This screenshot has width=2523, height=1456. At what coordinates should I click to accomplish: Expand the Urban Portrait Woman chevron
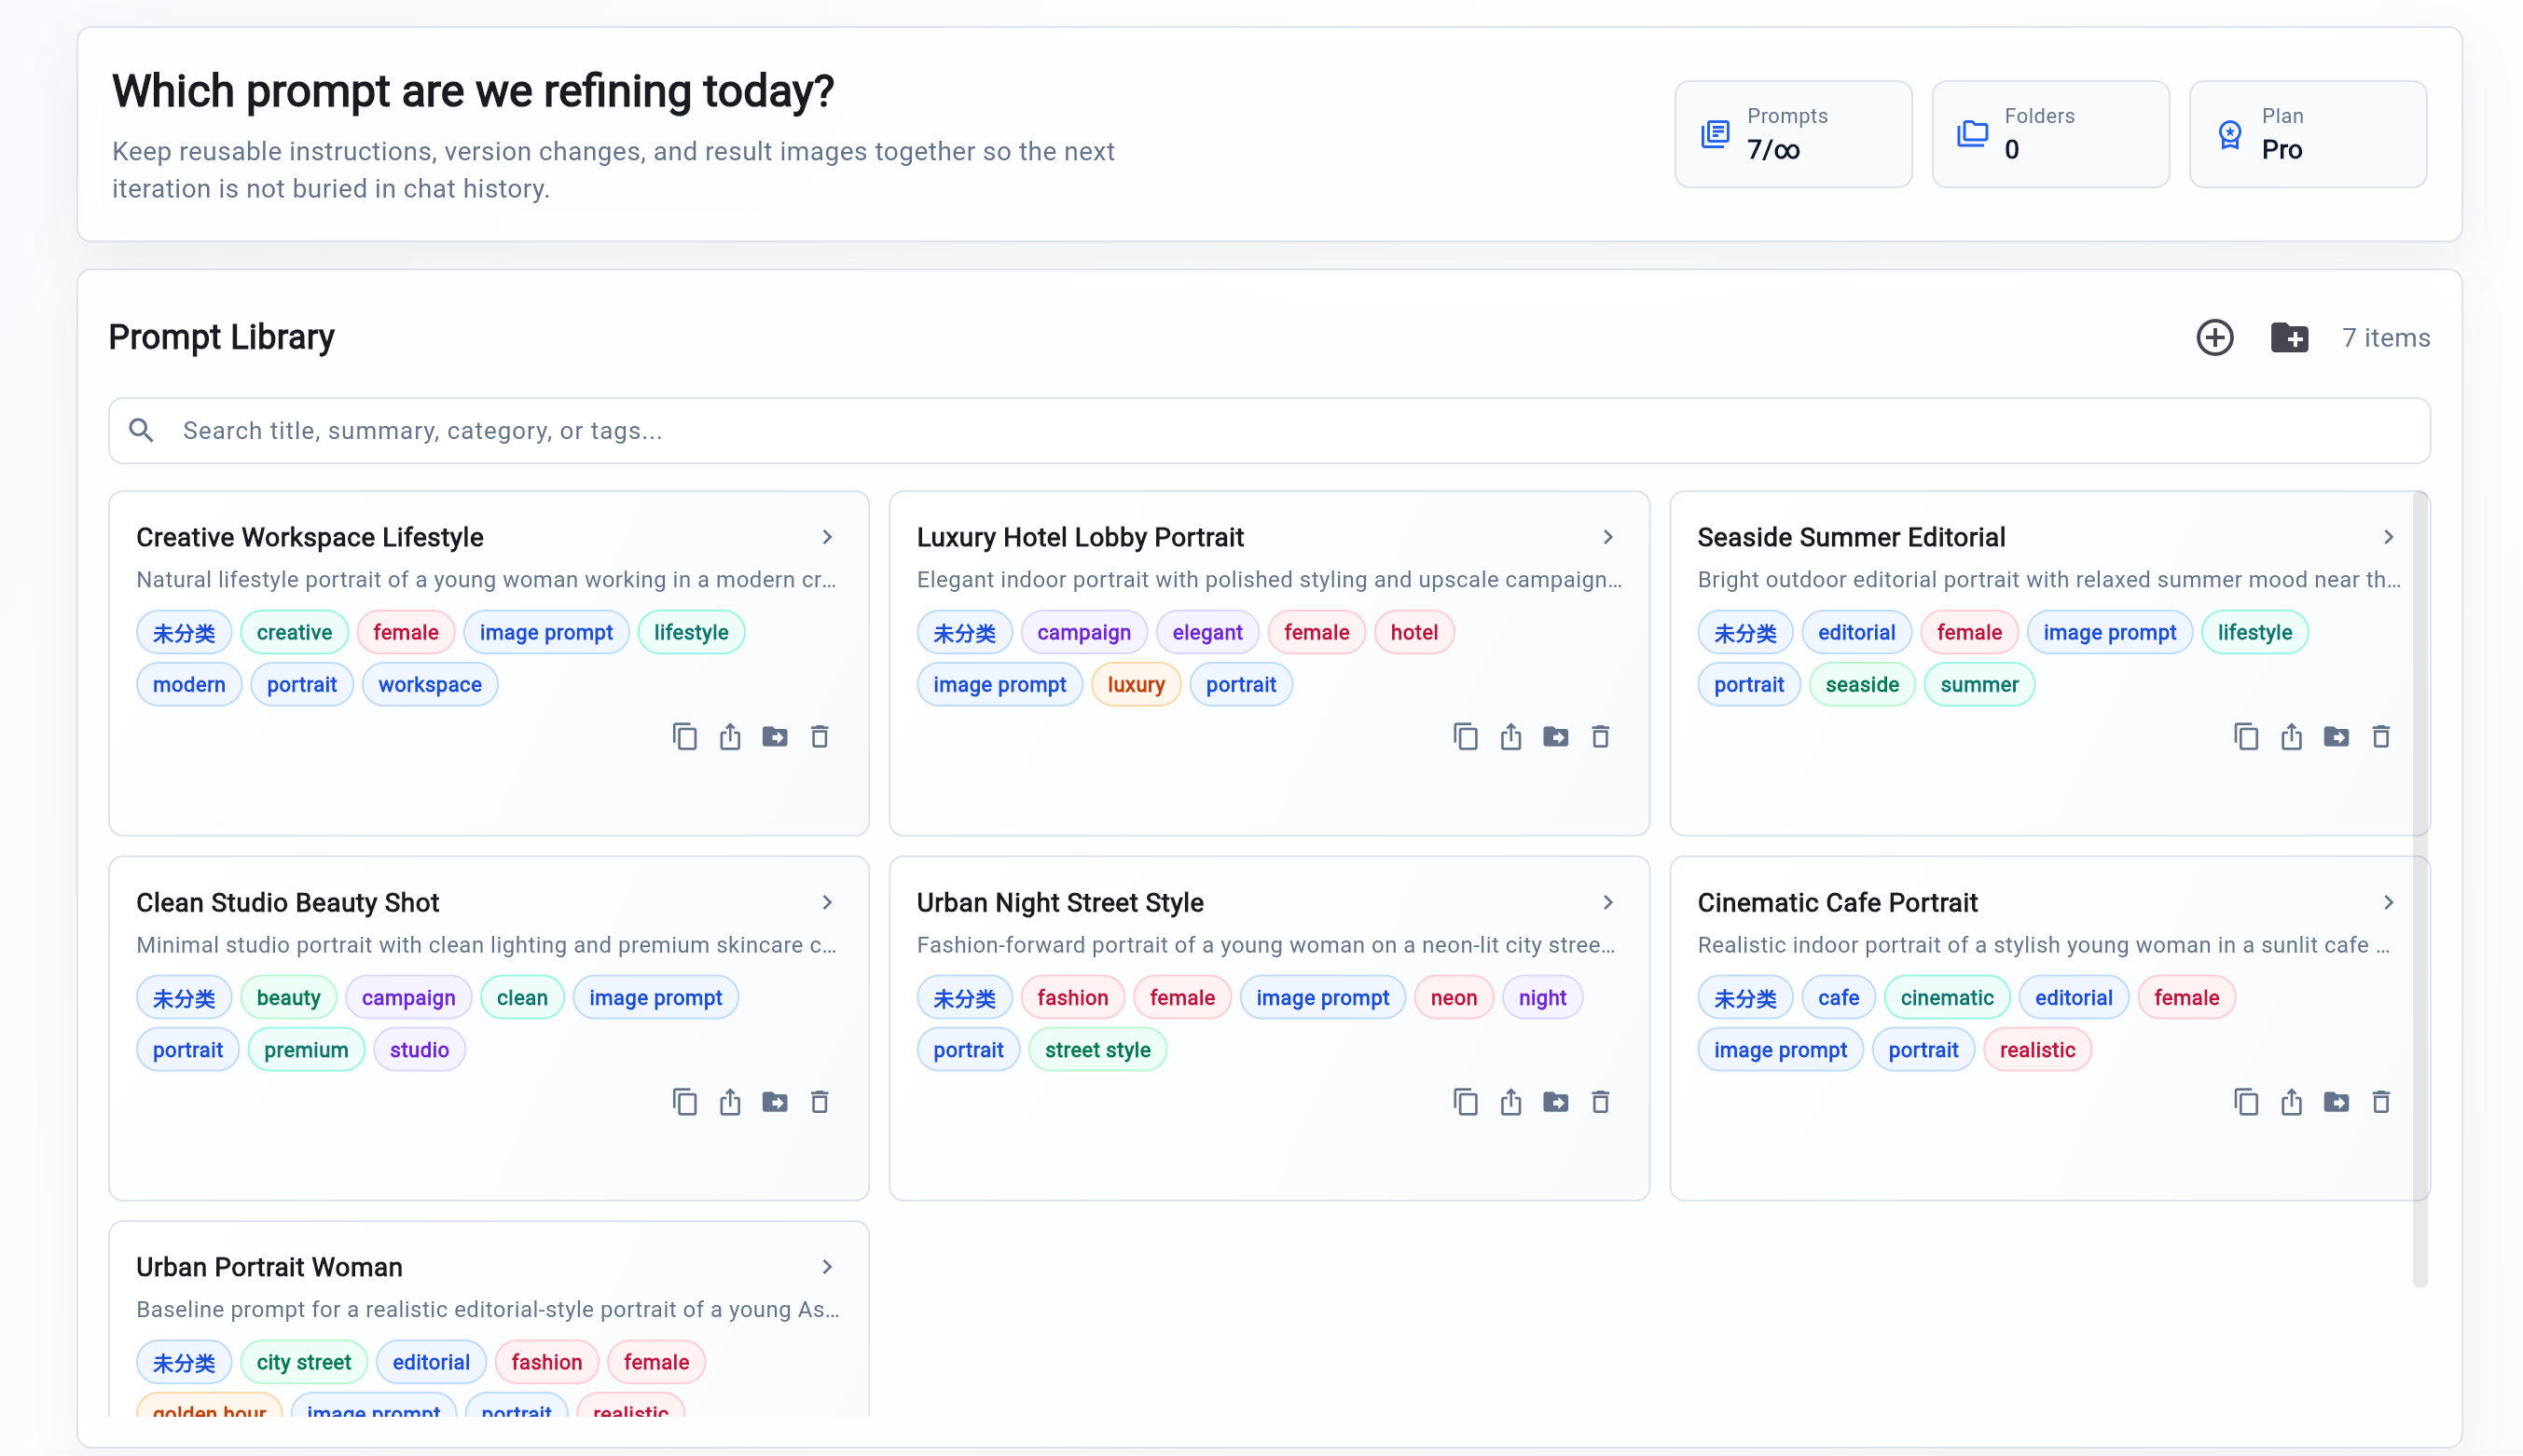tap(827, 1267)
